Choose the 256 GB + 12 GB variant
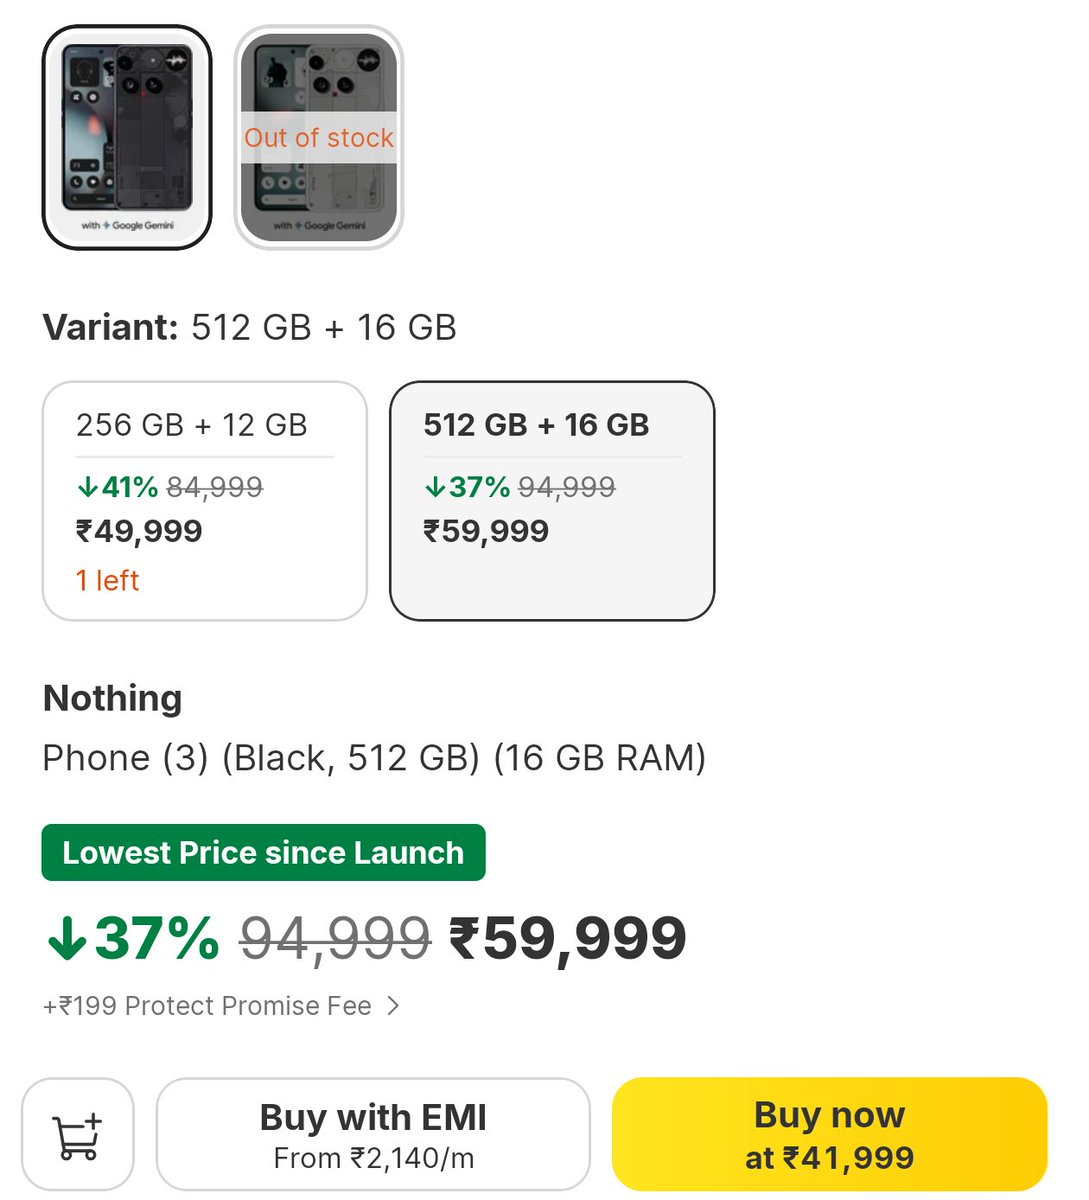The height and width of the screenshot is (1200, 1089). pos(205,501)
